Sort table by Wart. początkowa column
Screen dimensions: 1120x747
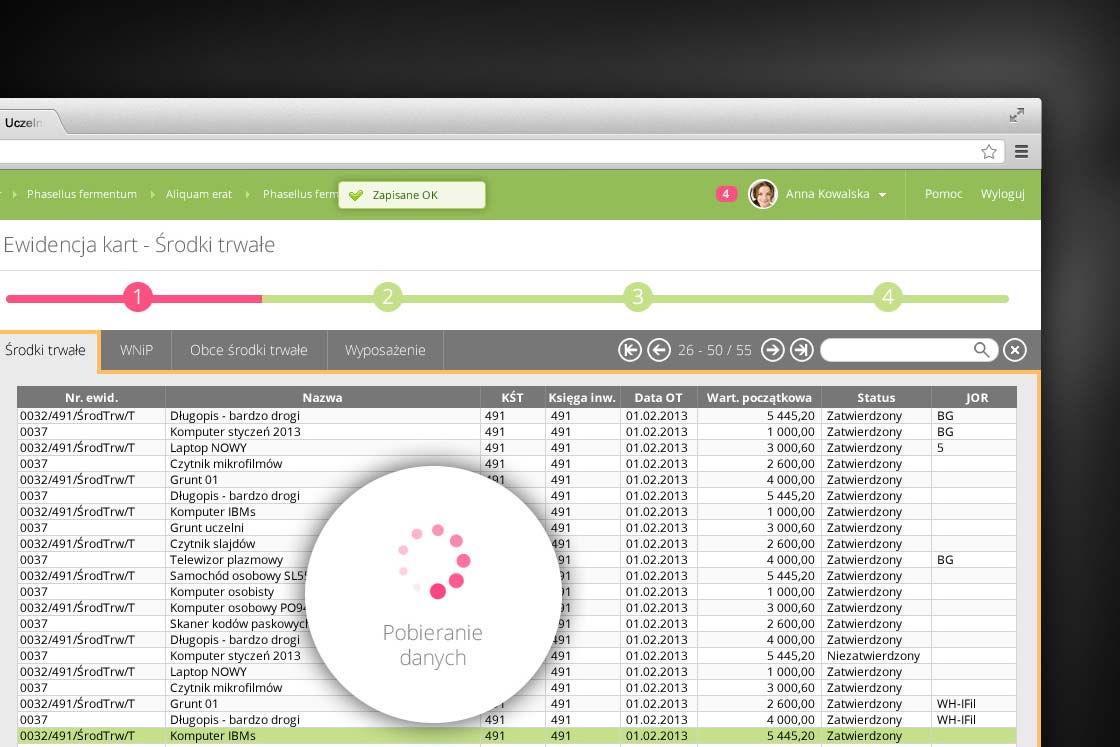759,398
